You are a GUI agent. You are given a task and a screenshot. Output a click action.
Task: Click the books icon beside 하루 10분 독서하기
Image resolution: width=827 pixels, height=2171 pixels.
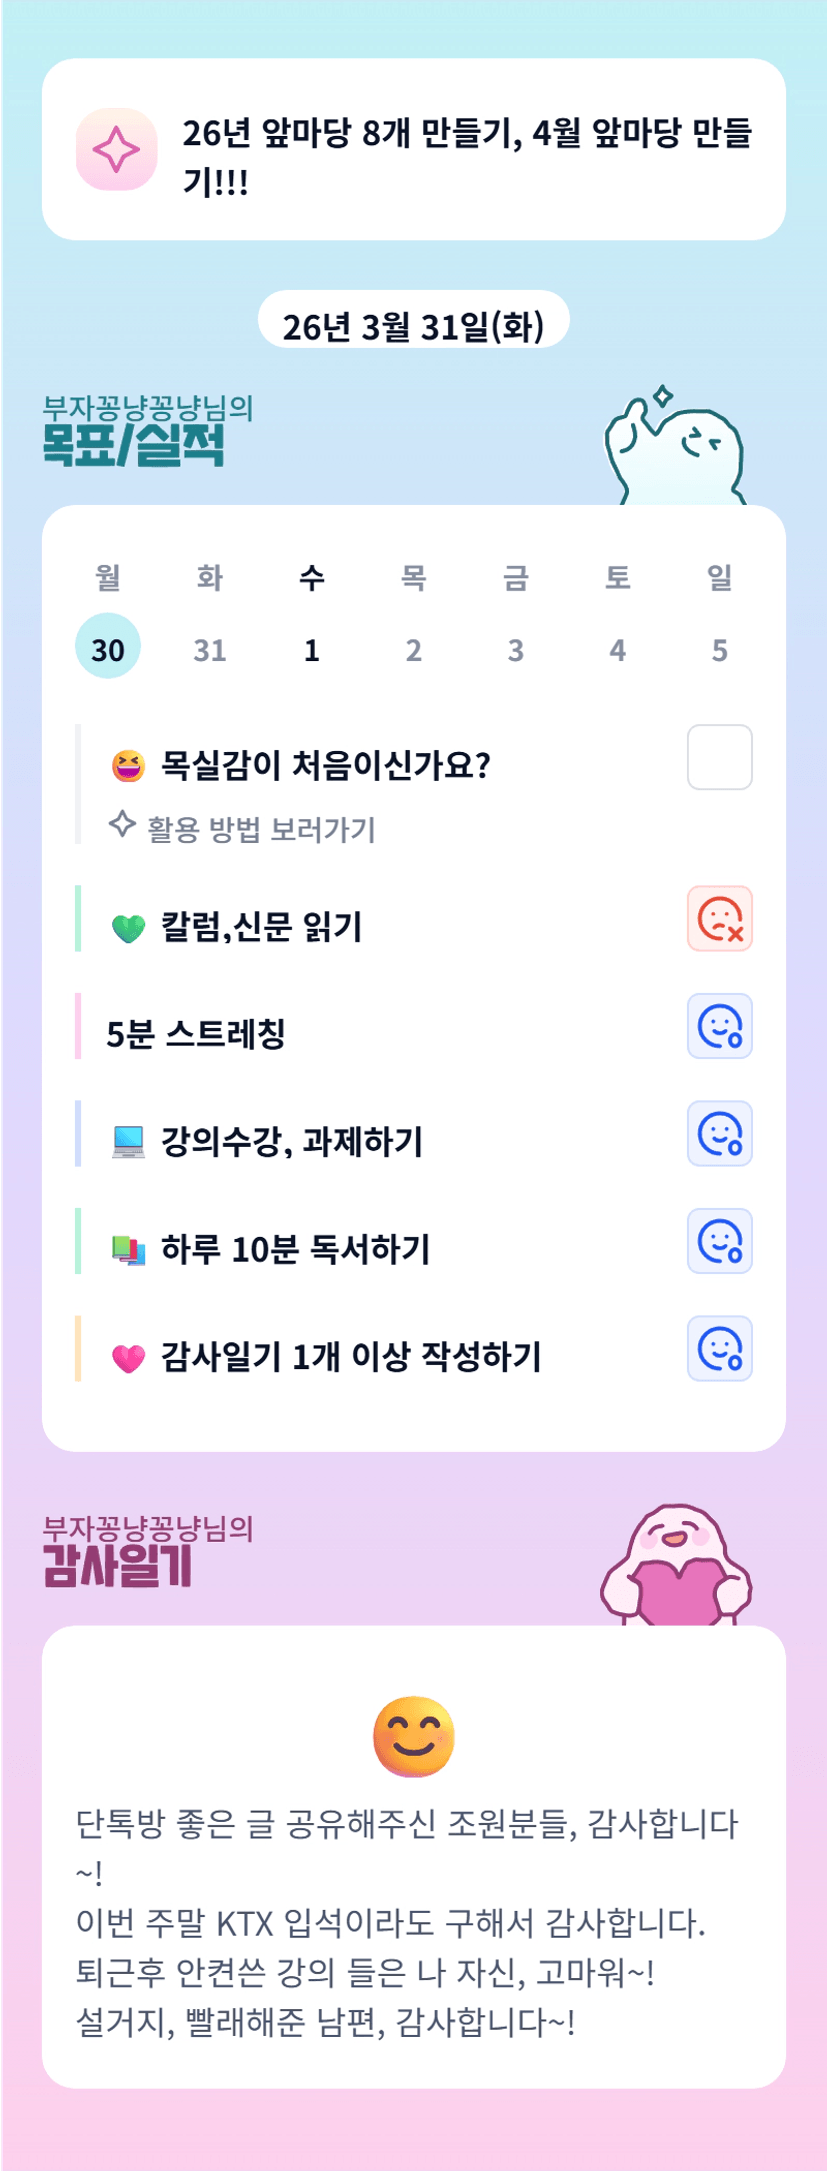[x=128, y=1249]
